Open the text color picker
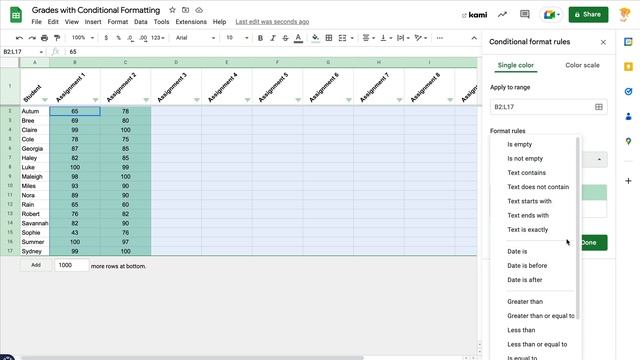Screen dimensions: 640x360 point(298,38)
